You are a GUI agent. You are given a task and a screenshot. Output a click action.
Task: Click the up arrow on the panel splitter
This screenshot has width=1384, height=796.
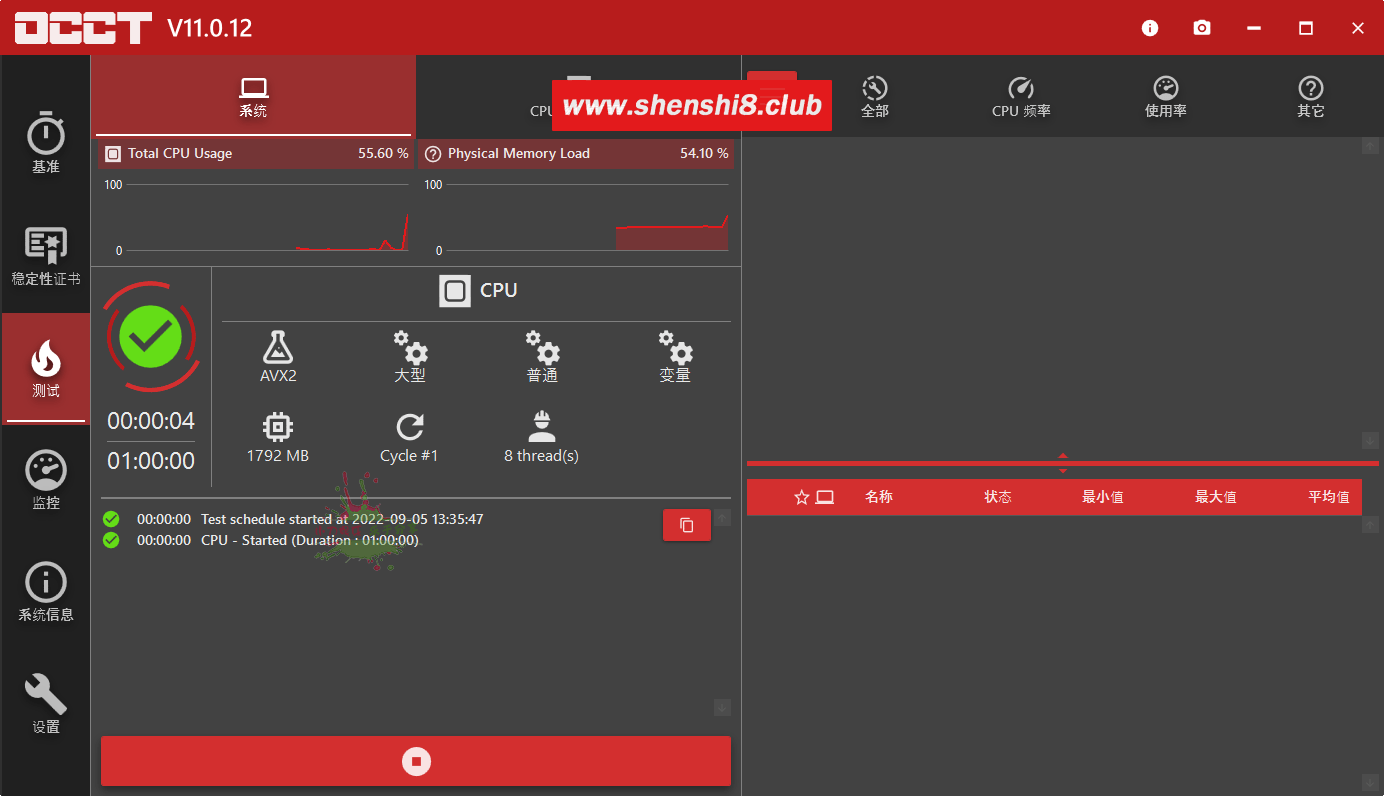tap(1063, 456)
